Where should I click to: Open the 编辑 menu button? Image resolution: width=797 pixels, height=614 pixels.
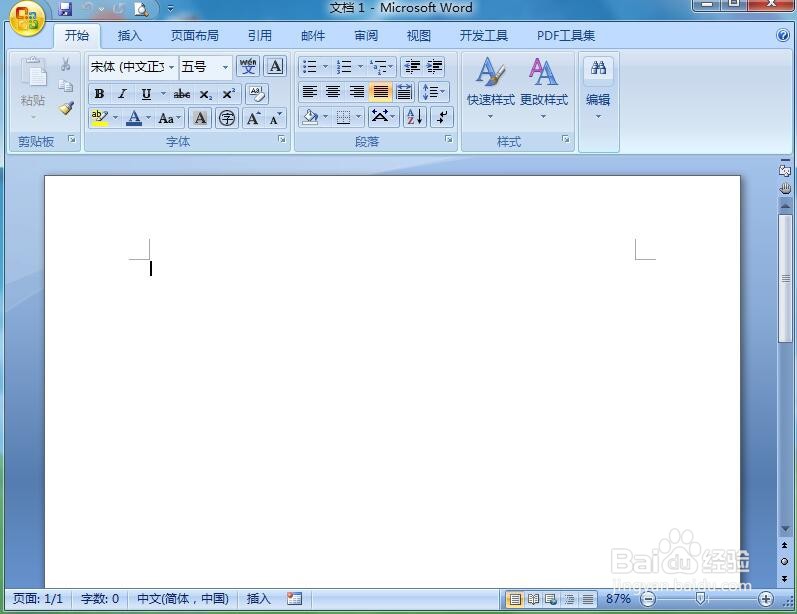click(x=598, y=88)
